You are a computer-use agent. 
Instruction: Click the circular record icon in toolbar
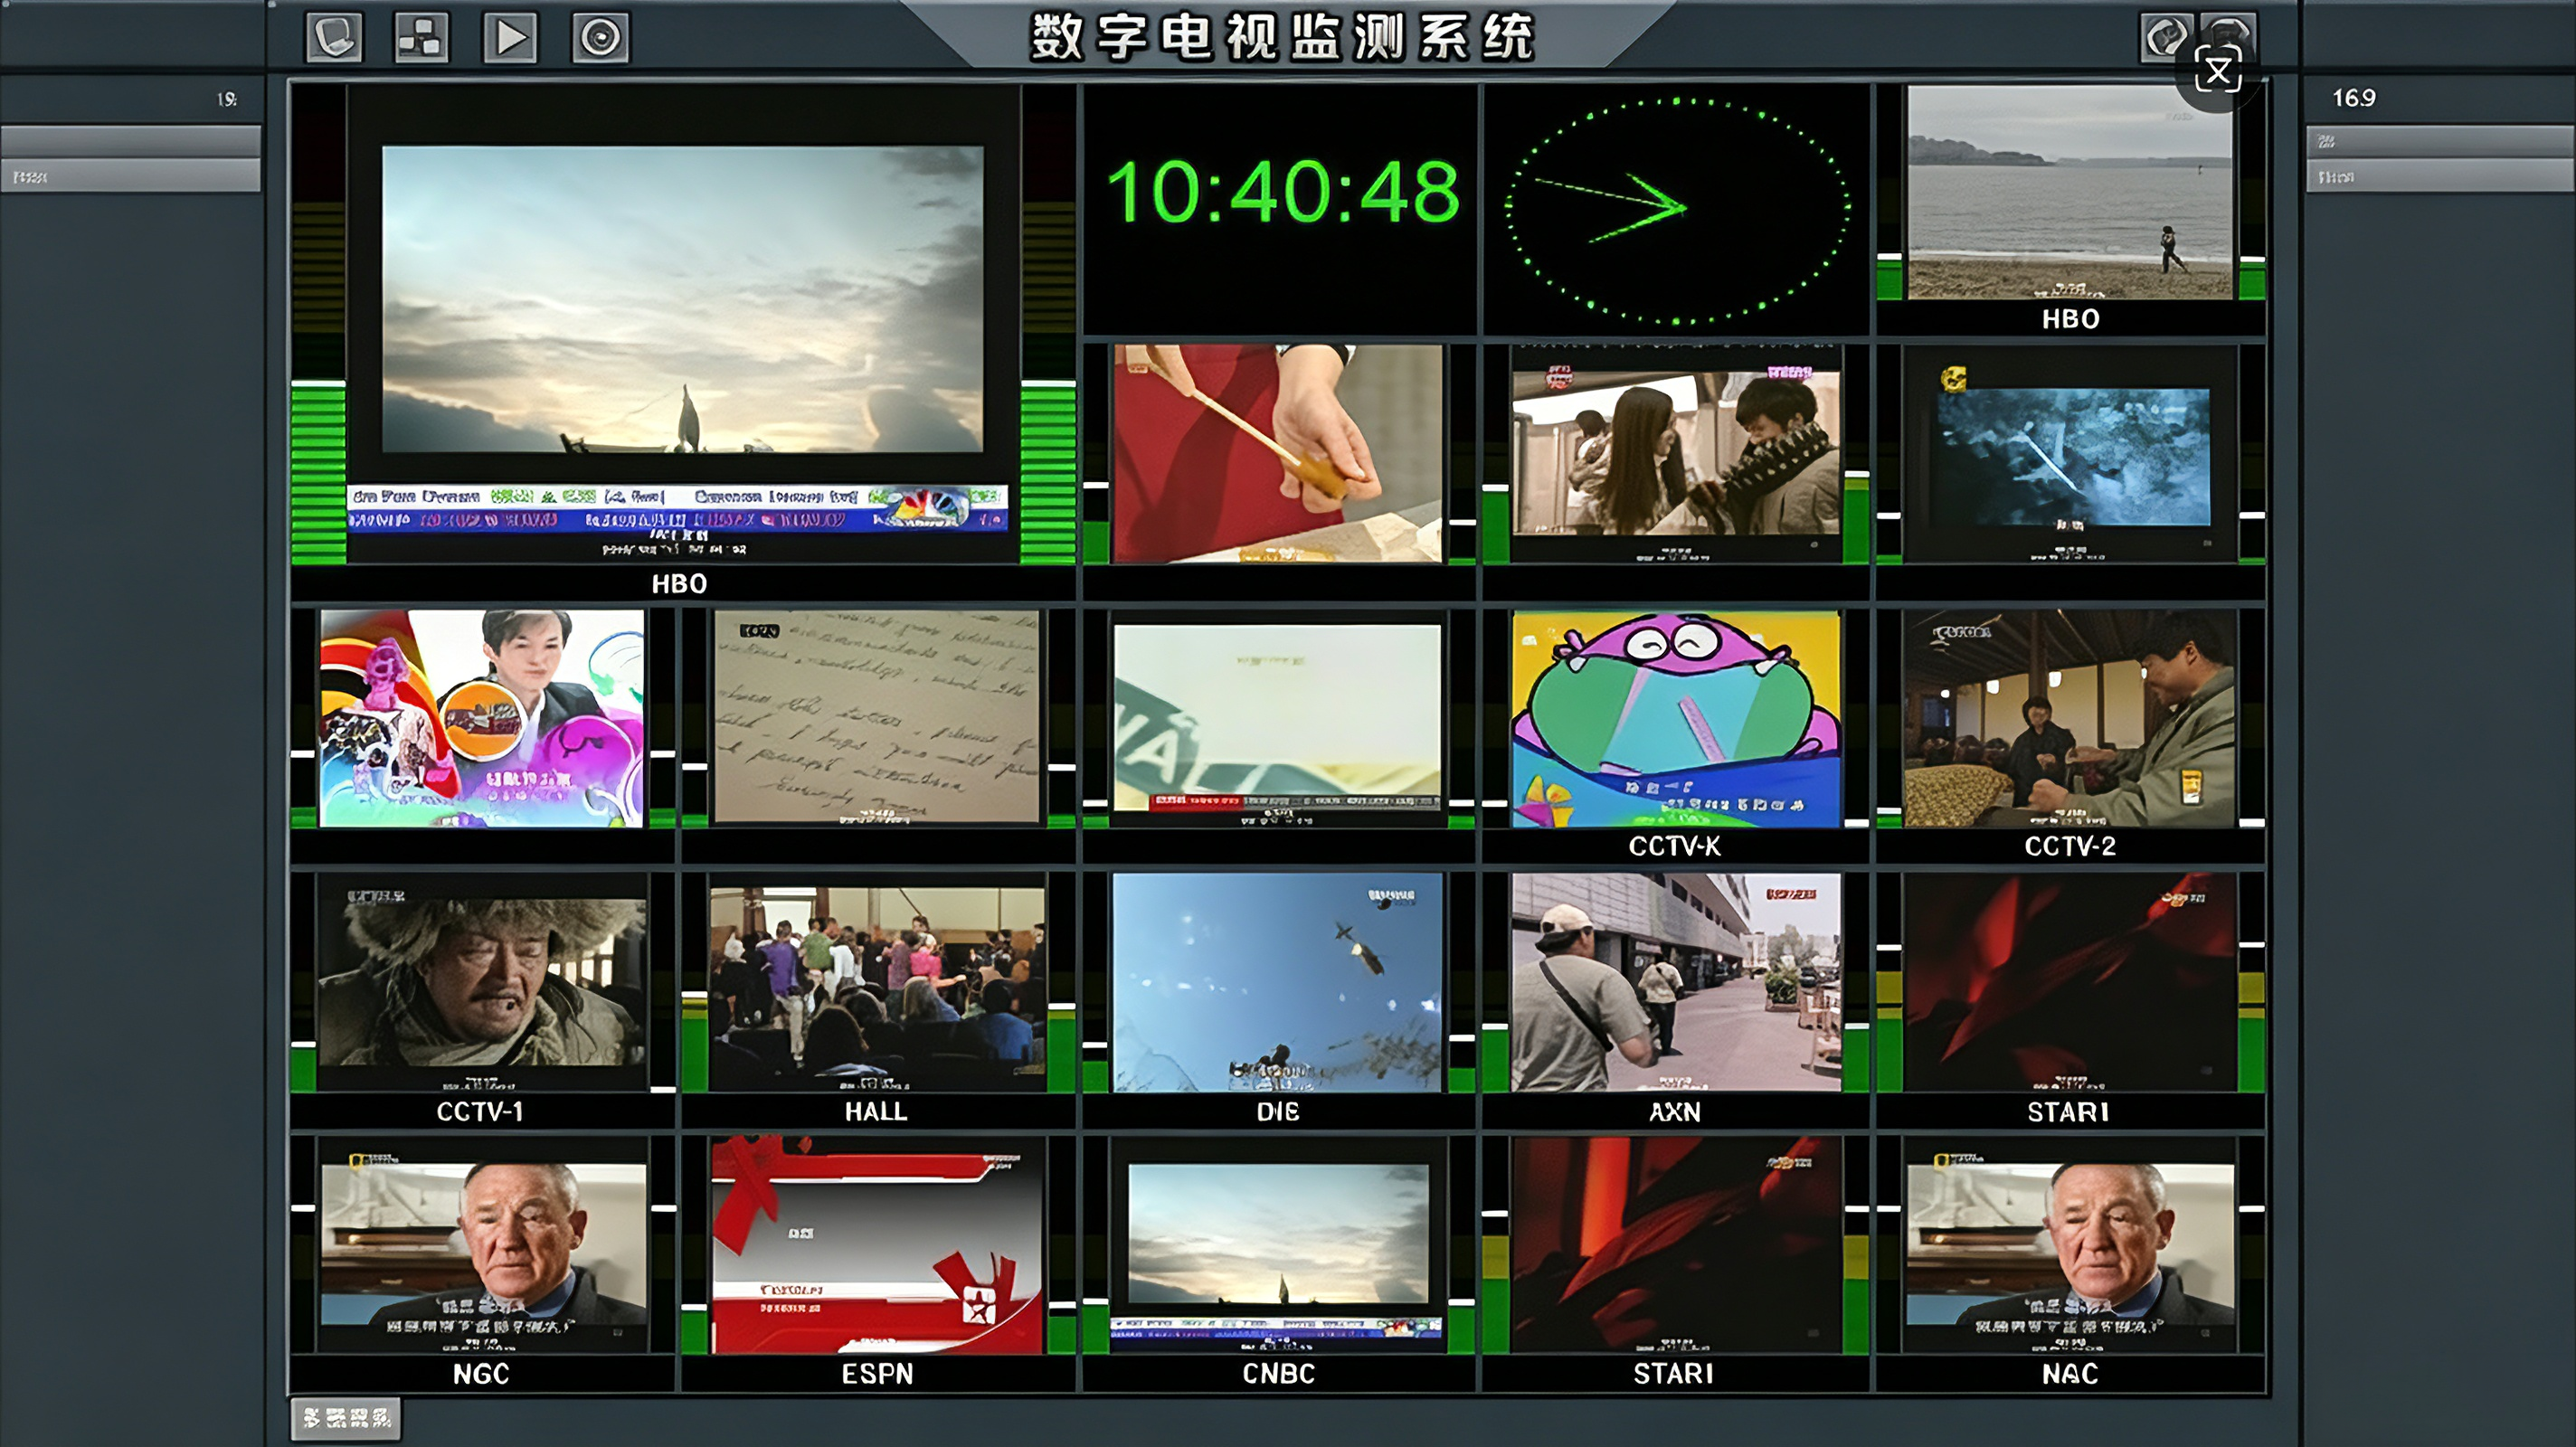coord(600,38)
